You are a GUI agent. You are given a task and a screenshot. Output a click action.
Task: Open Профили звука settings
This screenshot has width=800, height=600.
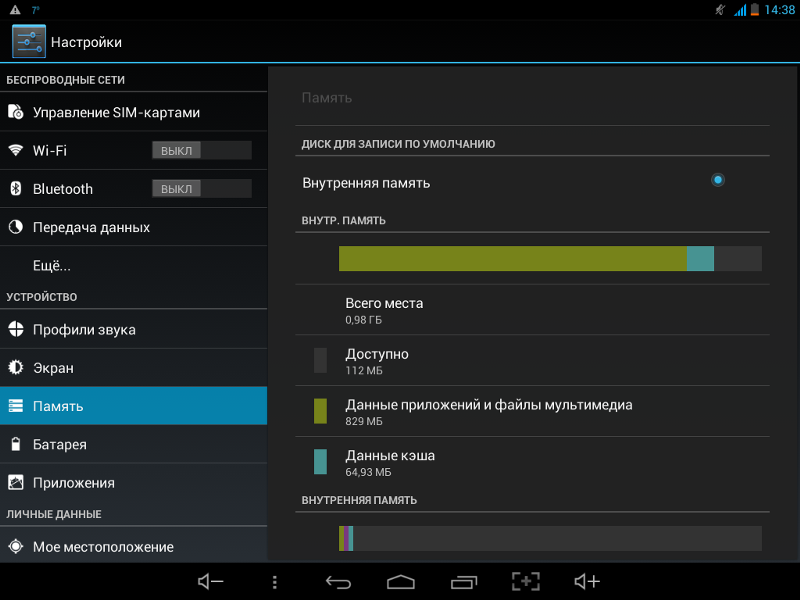pos(134,329)
